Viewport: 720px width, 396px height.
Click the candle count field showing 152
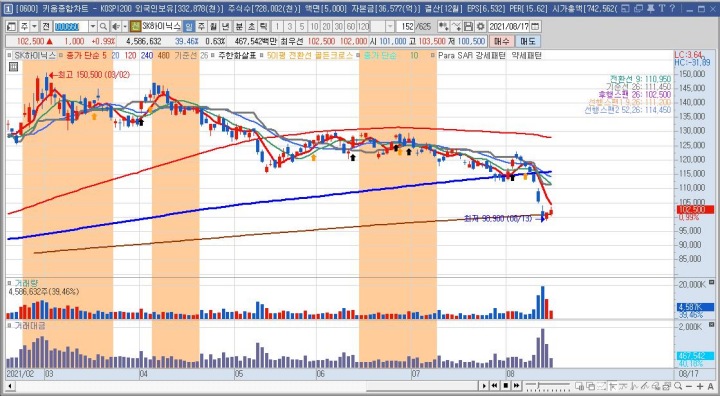point(405,27)
